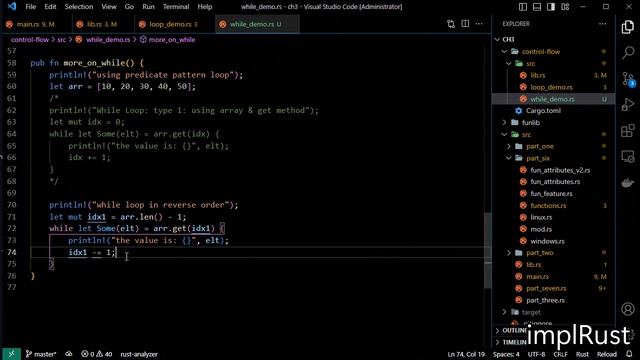Open Remote Explorer view

(x=628, y=157)
